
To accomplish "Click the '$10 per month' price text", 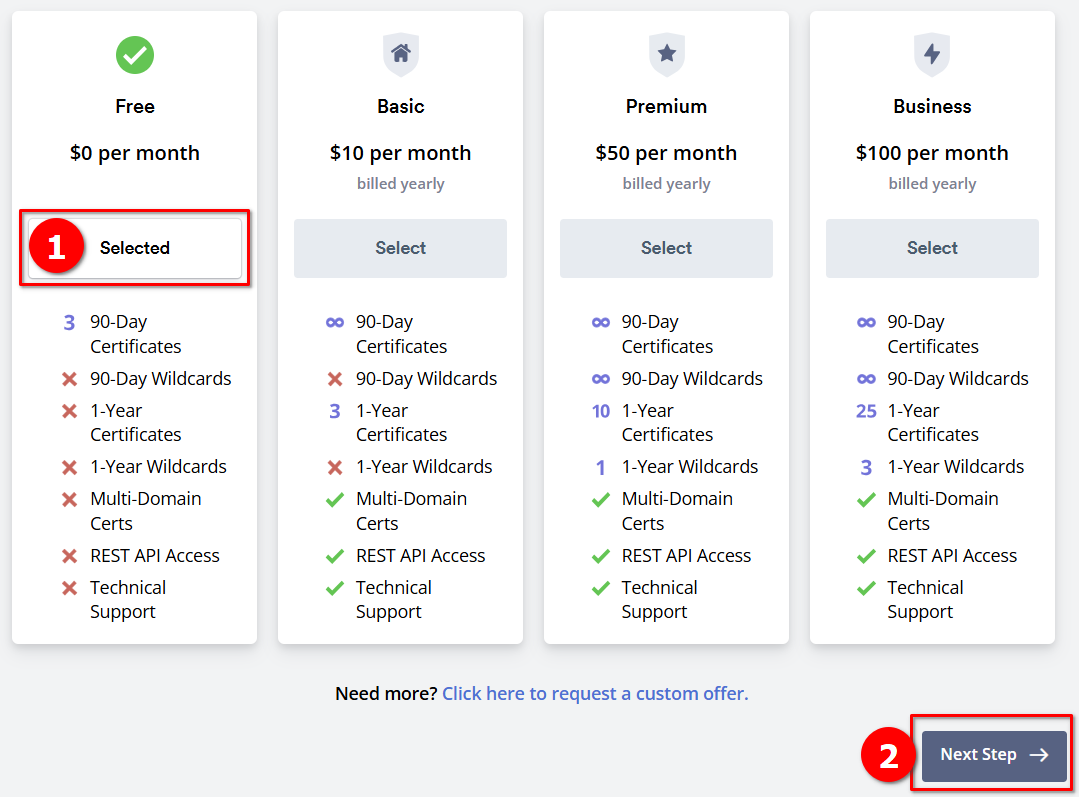I will pos(400,153).
